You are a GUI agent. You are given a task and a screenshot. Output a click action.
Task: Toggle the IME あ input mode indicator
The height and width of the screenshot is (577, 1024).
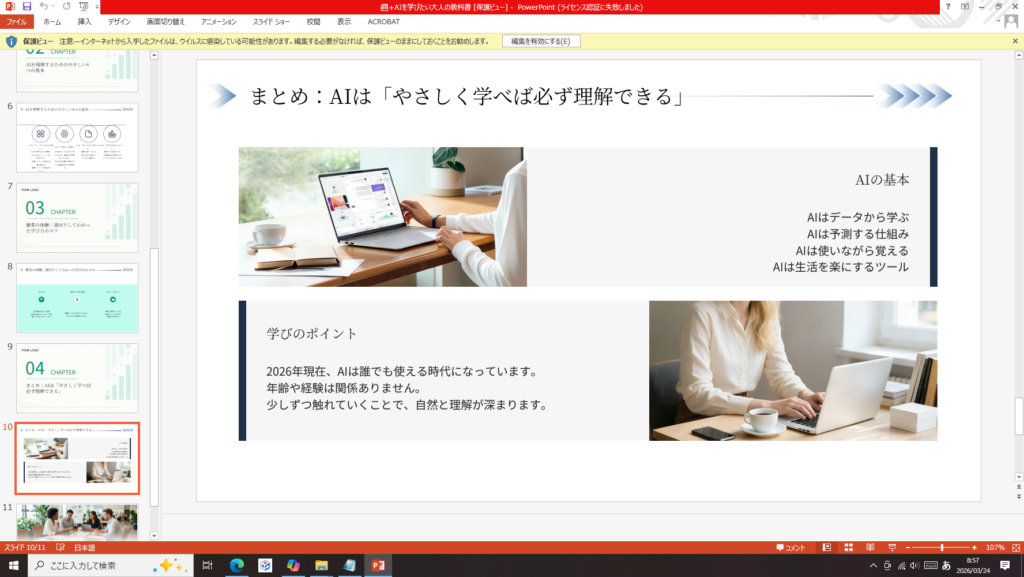pos(945,566)
